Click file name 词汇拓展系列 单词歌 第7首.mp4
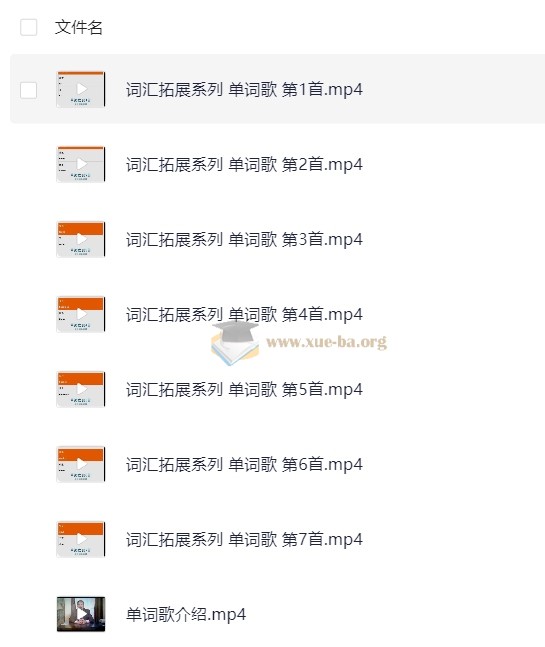 click(244, 540)
